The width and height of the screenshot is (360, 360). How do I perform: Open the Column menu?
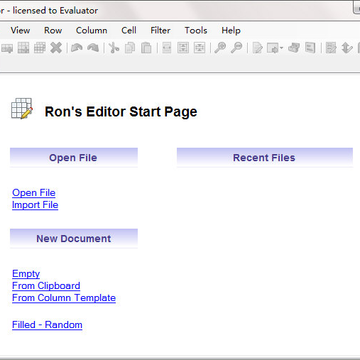pos(91,30)
